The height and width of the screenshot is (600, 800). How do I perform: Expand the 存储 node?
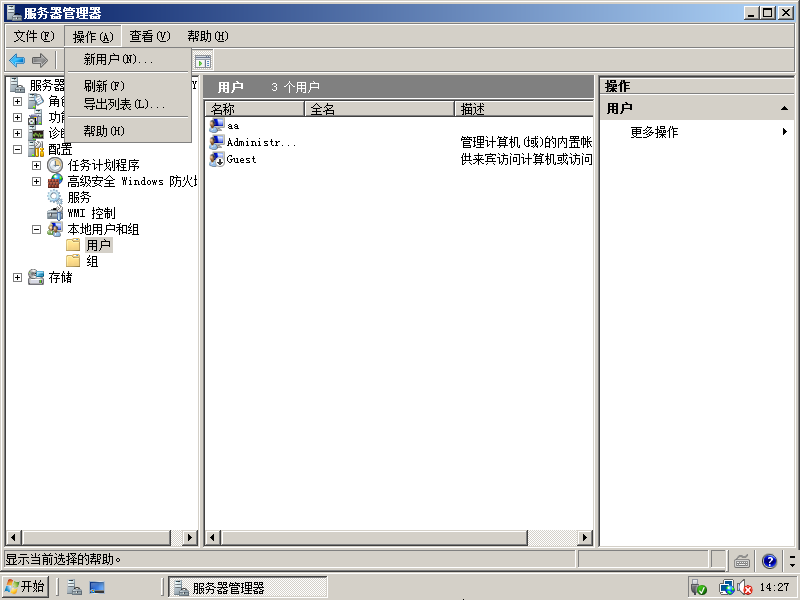click(17, 277)
